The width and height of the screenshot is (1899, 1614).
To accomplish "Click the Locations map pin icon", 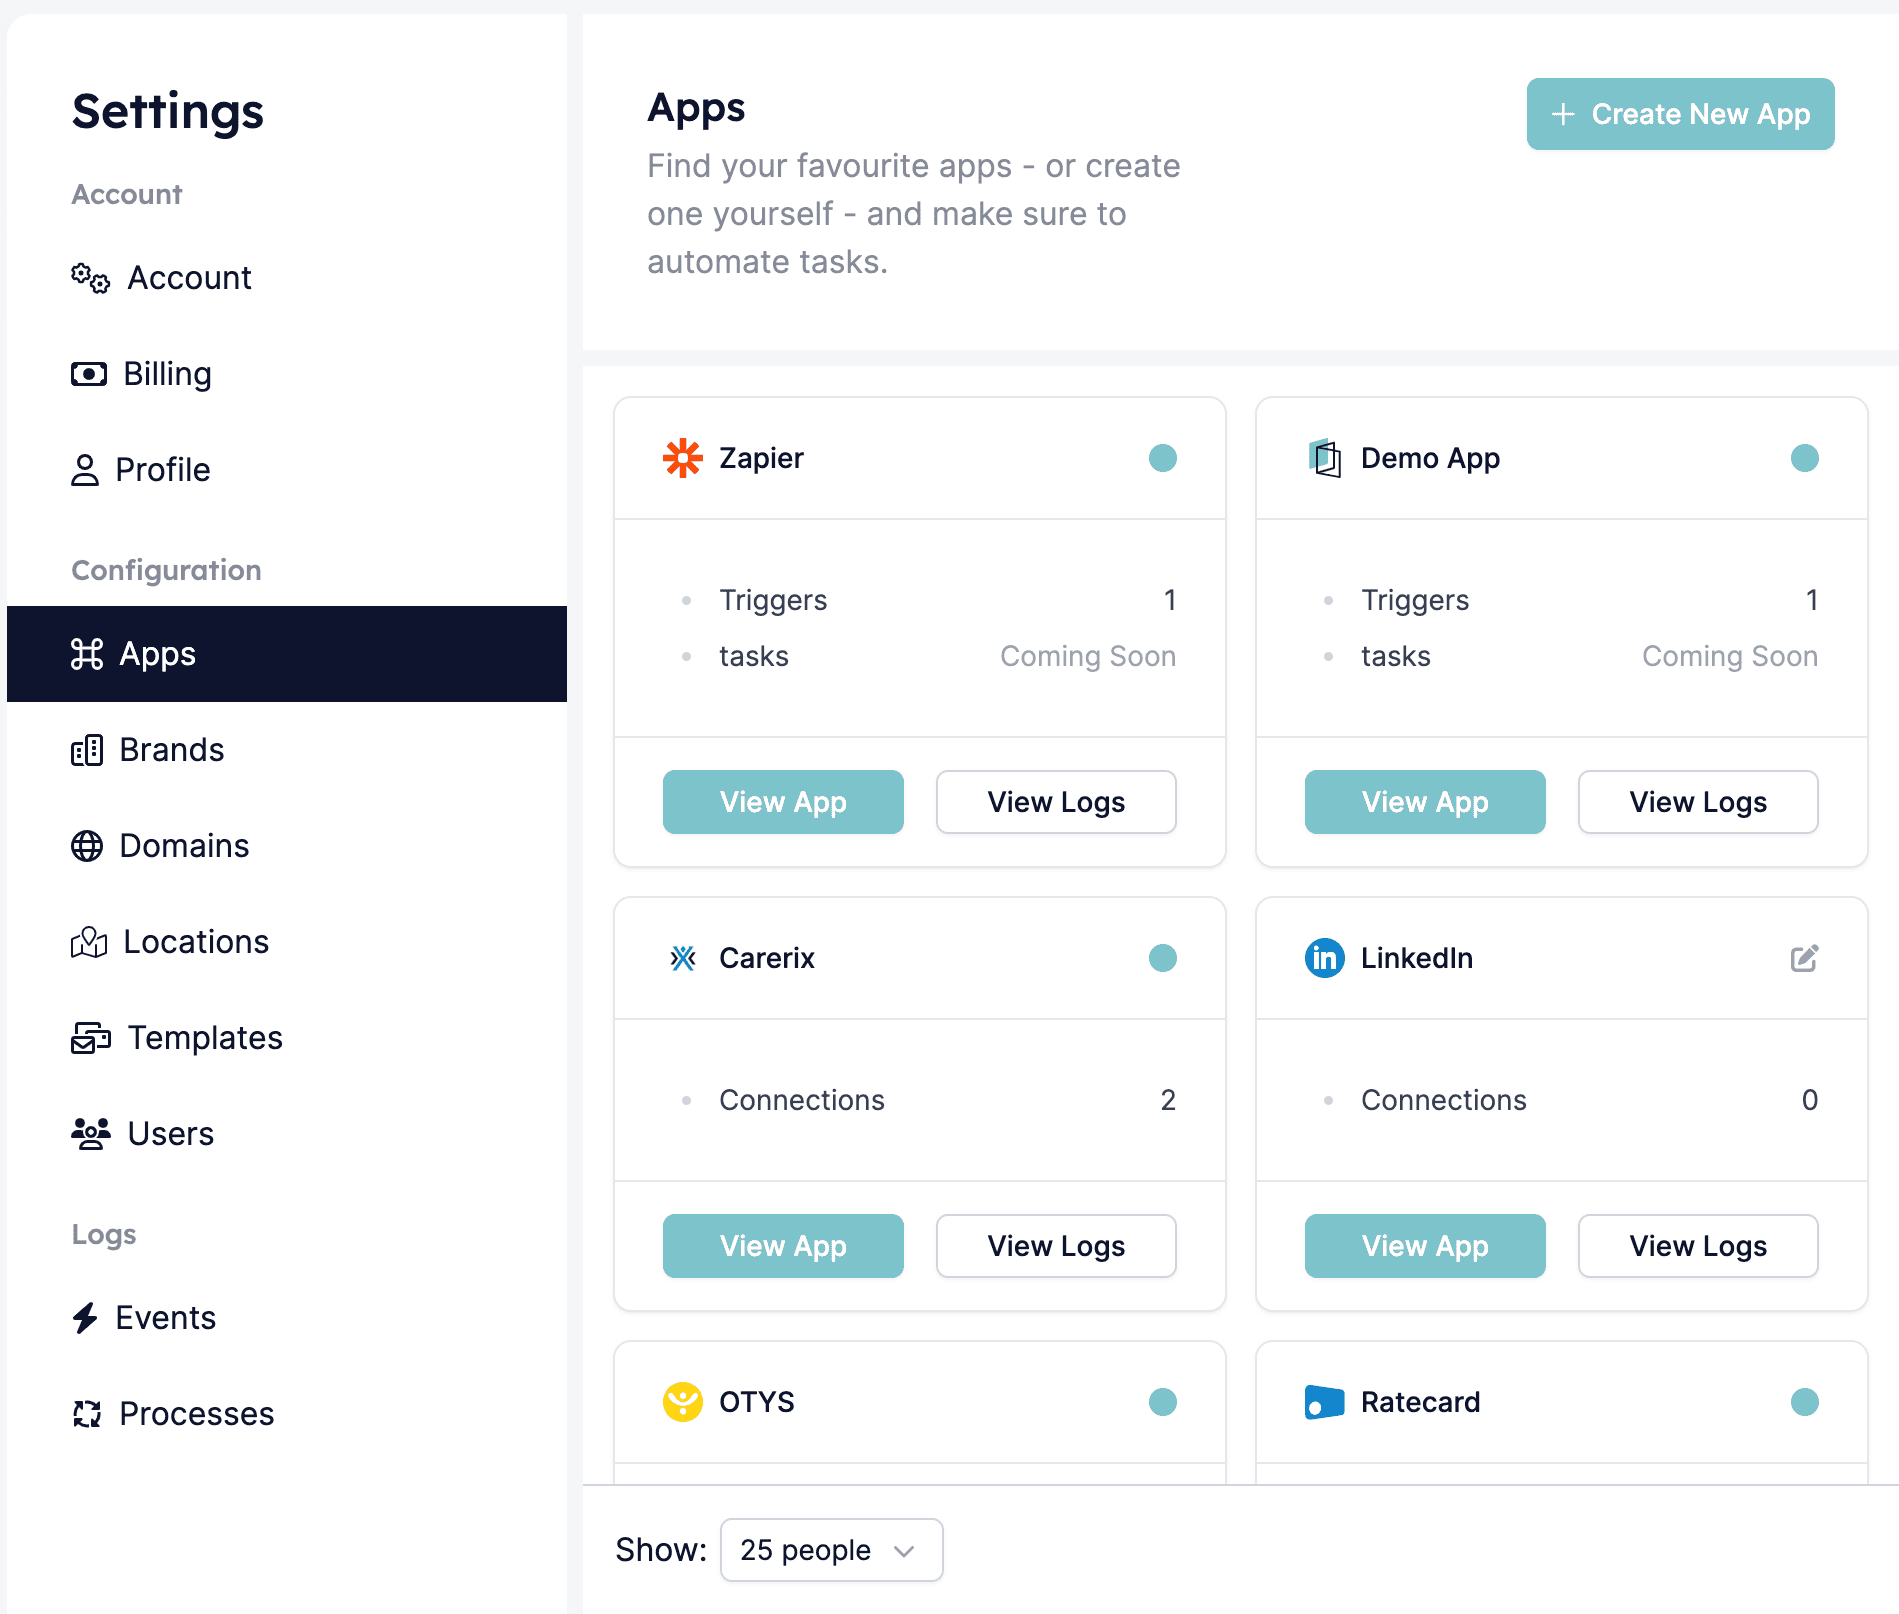I will [x=89, y=942].
